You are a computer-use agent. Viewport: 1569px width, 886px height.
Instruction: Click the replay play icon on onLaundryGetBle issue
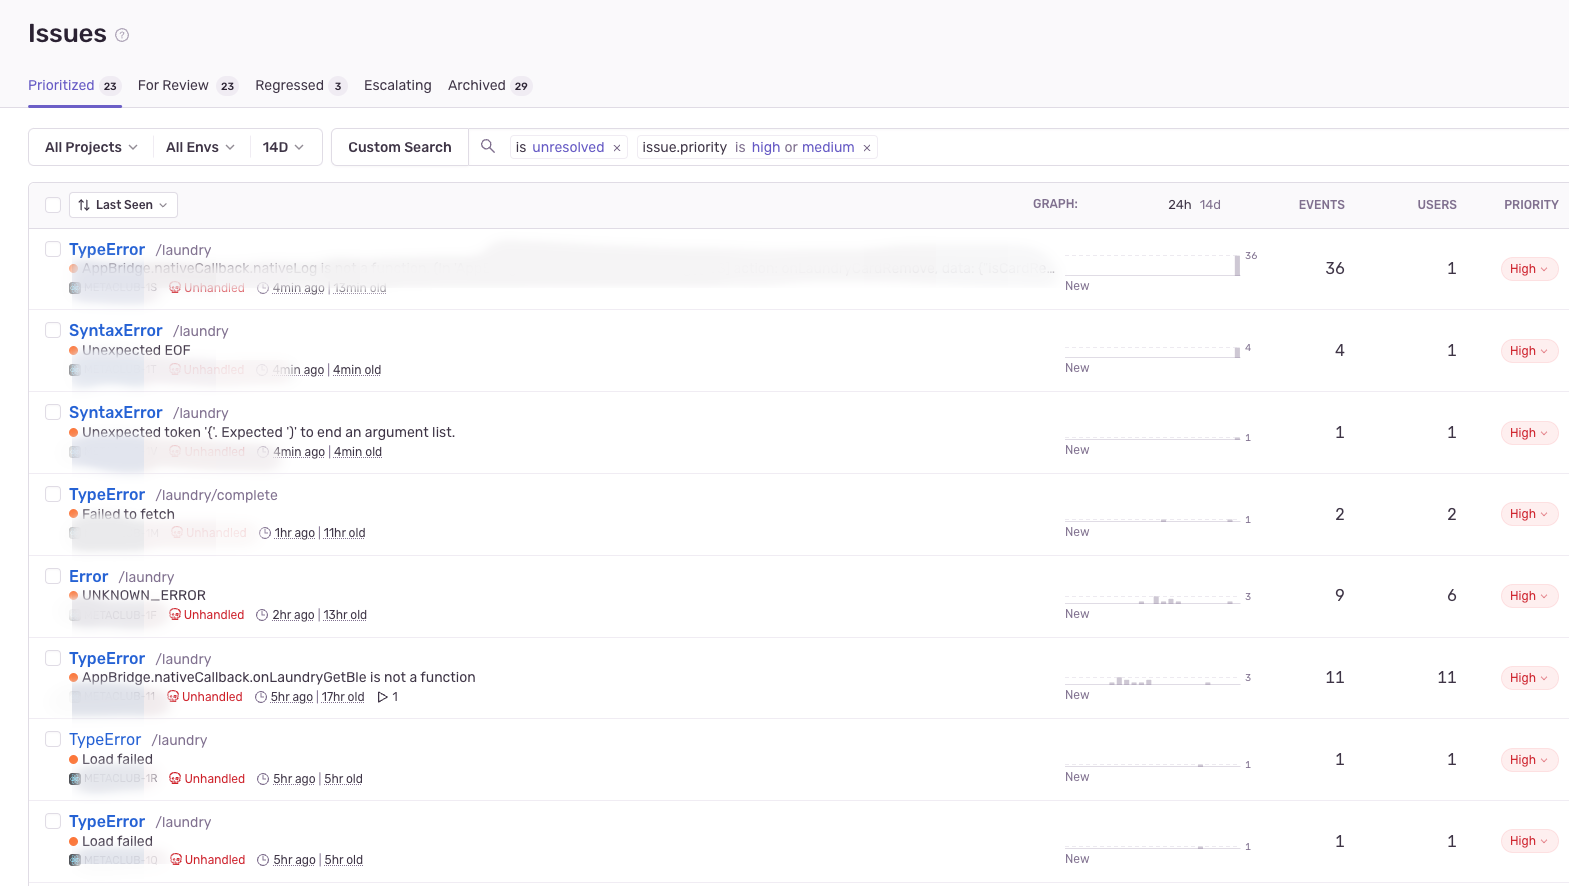coord(382,697)
